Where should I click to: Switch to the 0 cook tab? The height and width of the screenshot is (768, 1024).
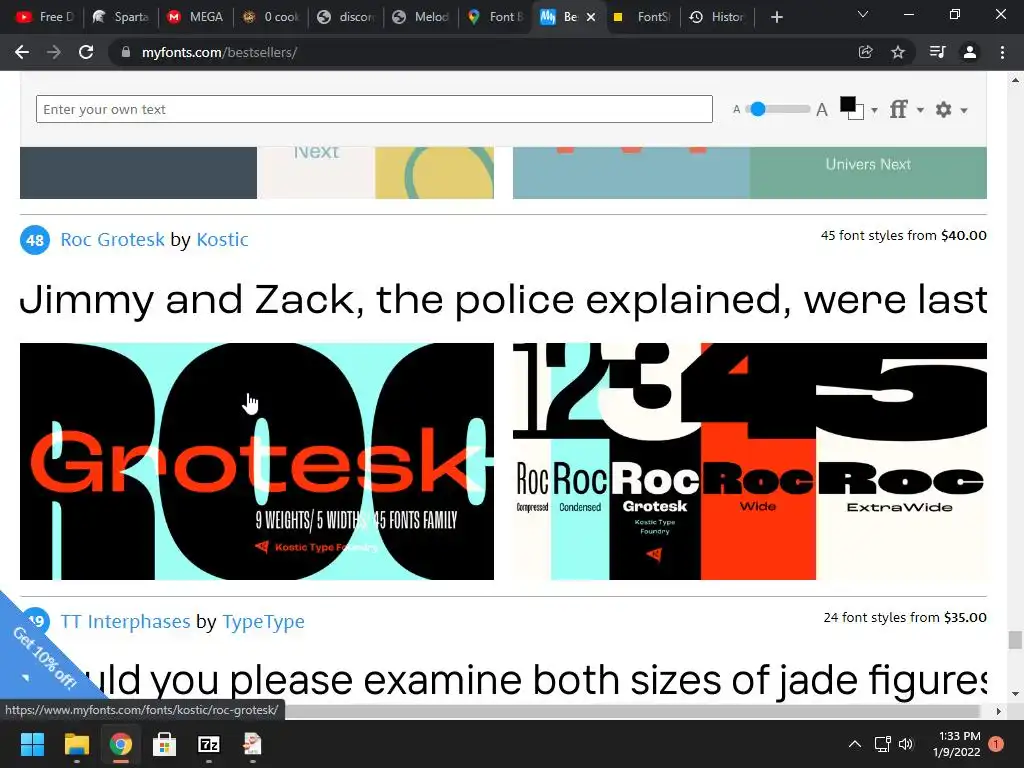pyautogui.click(x=271, y=18)
